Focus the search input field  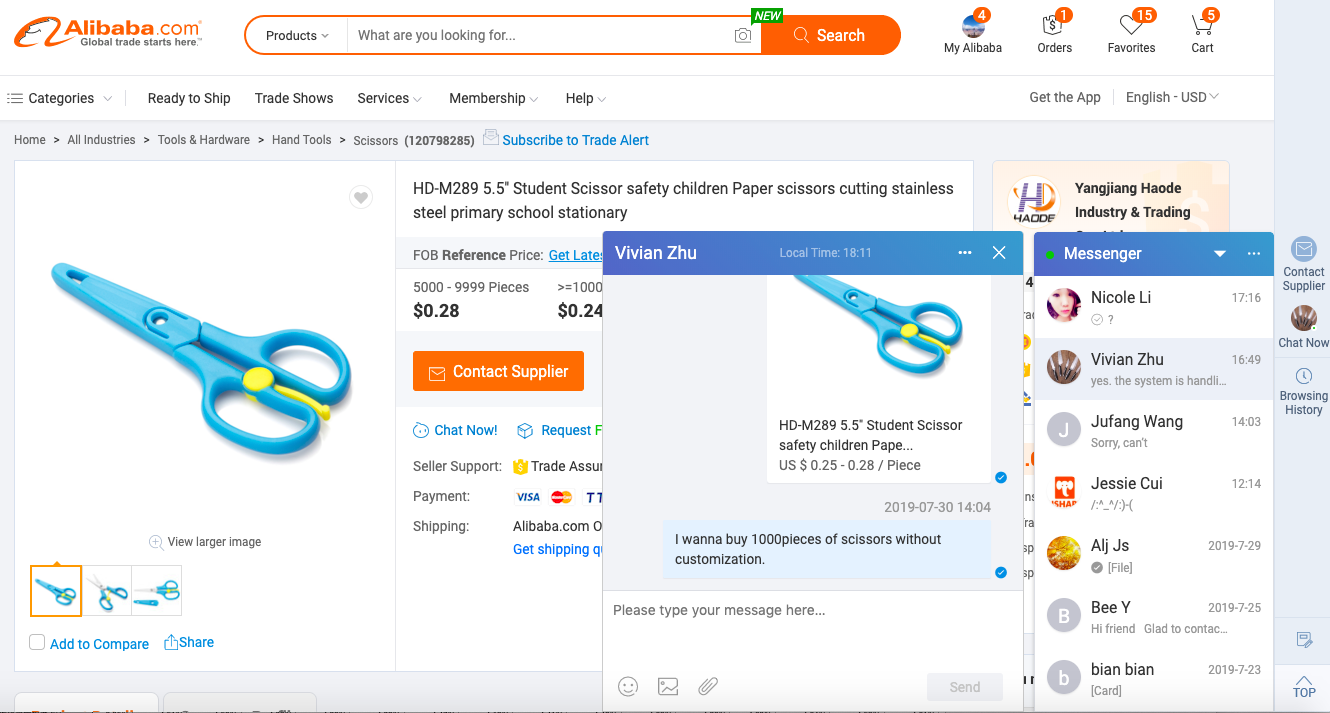540,36
